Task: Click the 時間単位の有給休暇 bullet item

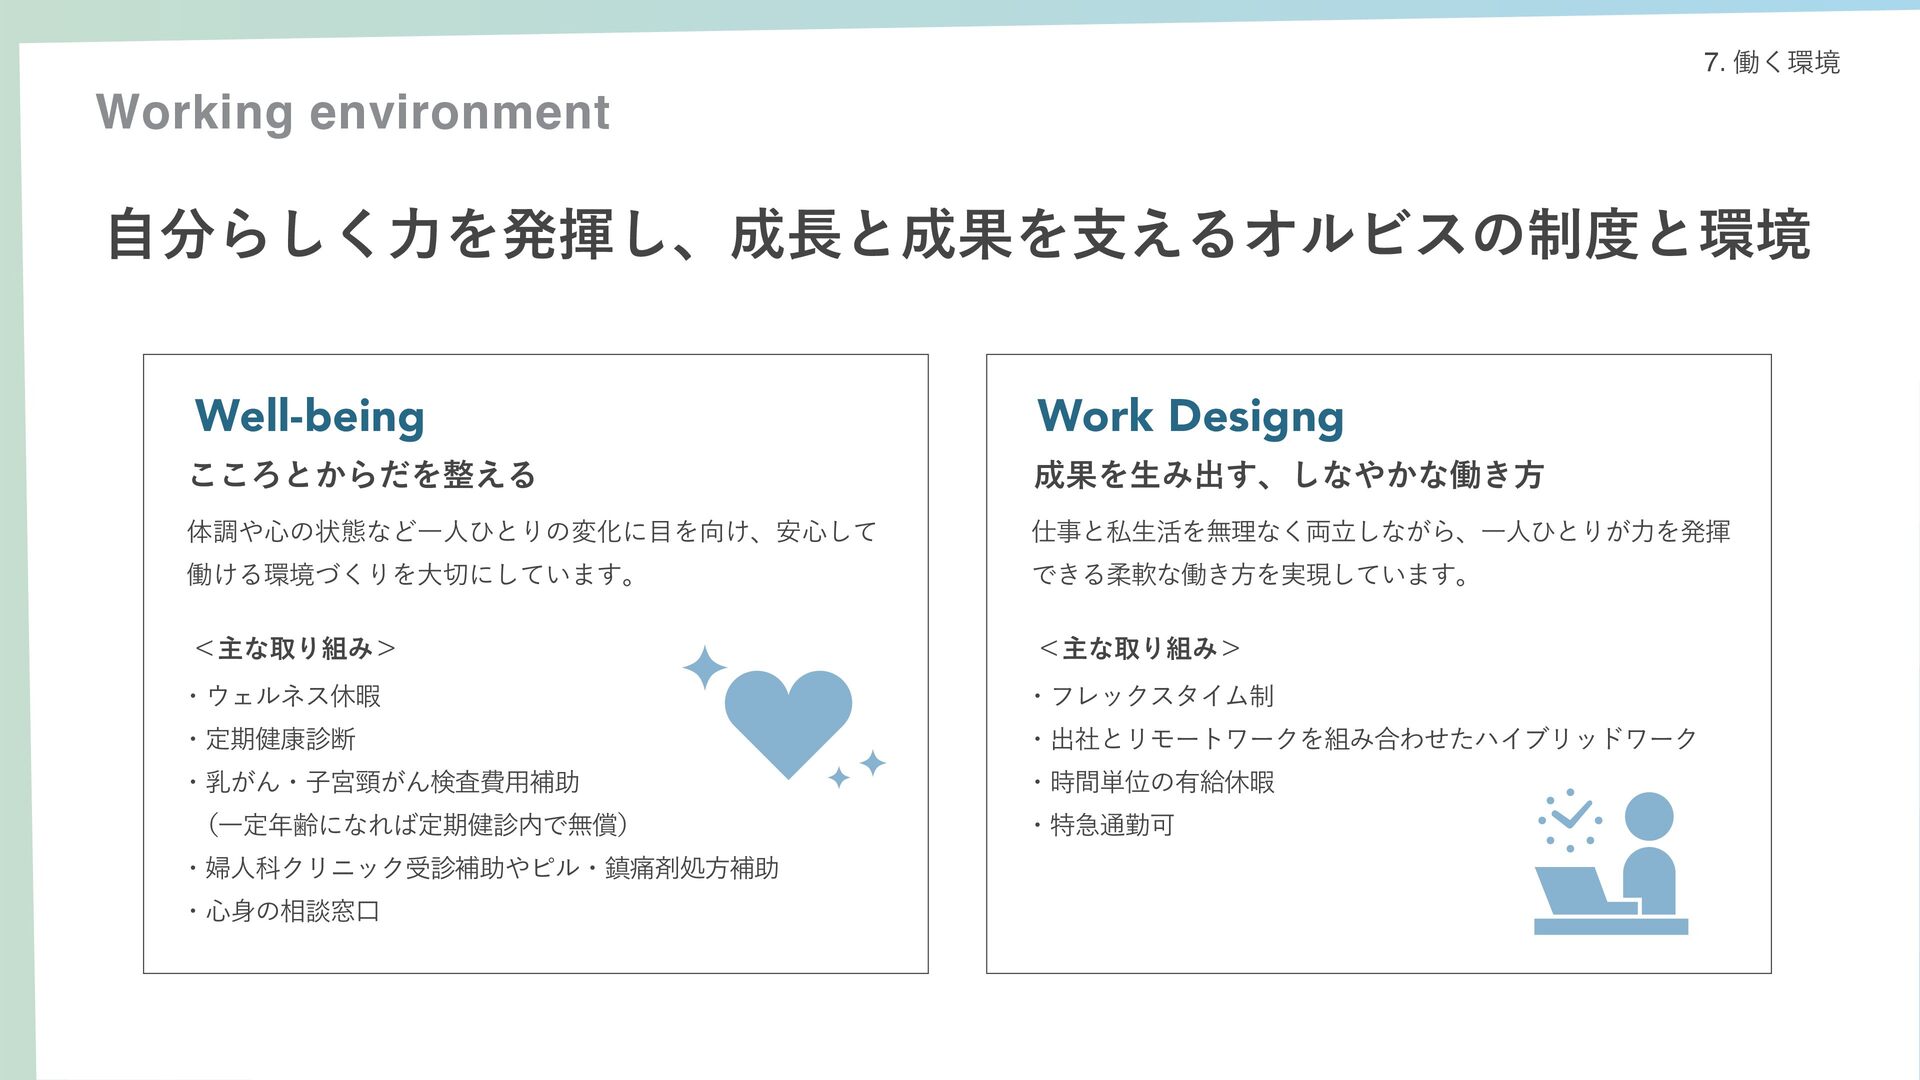Action: point(1162,782)
